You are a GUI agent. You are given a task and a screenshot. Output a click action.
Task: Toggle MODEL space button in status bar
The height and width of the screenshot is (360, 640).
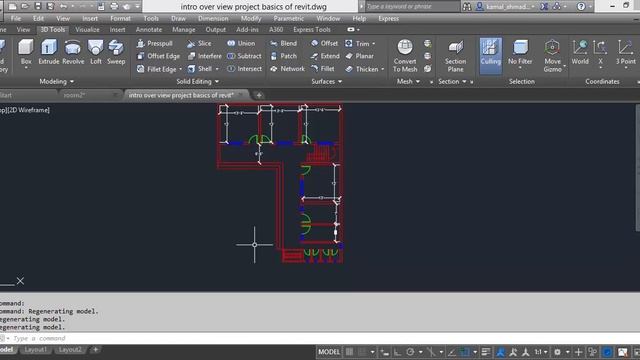[x=329, y=352]
